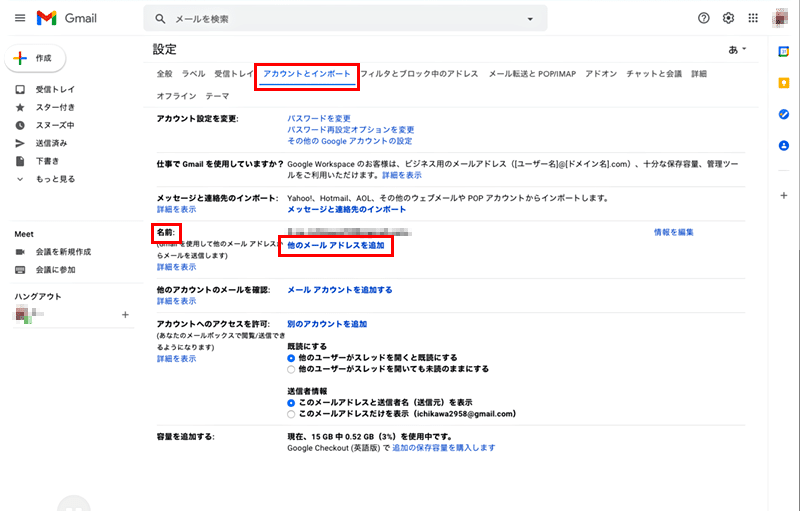The width and height of the screenshot is (800, 511).
Task: Open the あ input tools dropdown
Action: (x=737, y=49)
